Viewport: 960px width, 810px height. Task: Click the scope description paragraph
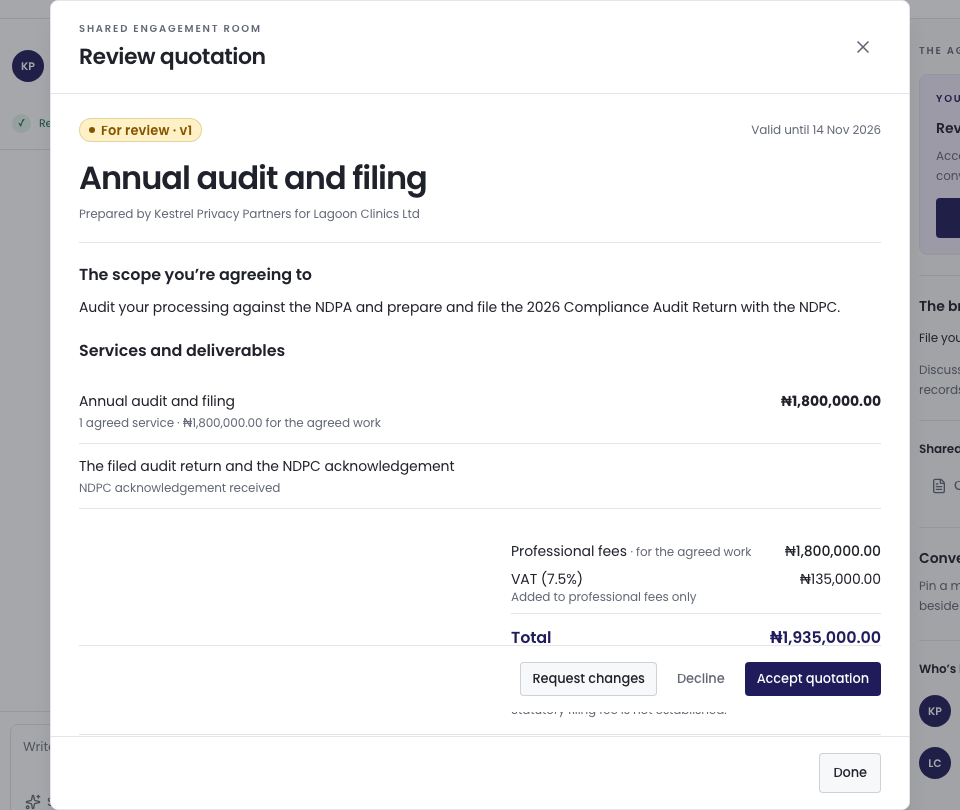tap(459, 307)
